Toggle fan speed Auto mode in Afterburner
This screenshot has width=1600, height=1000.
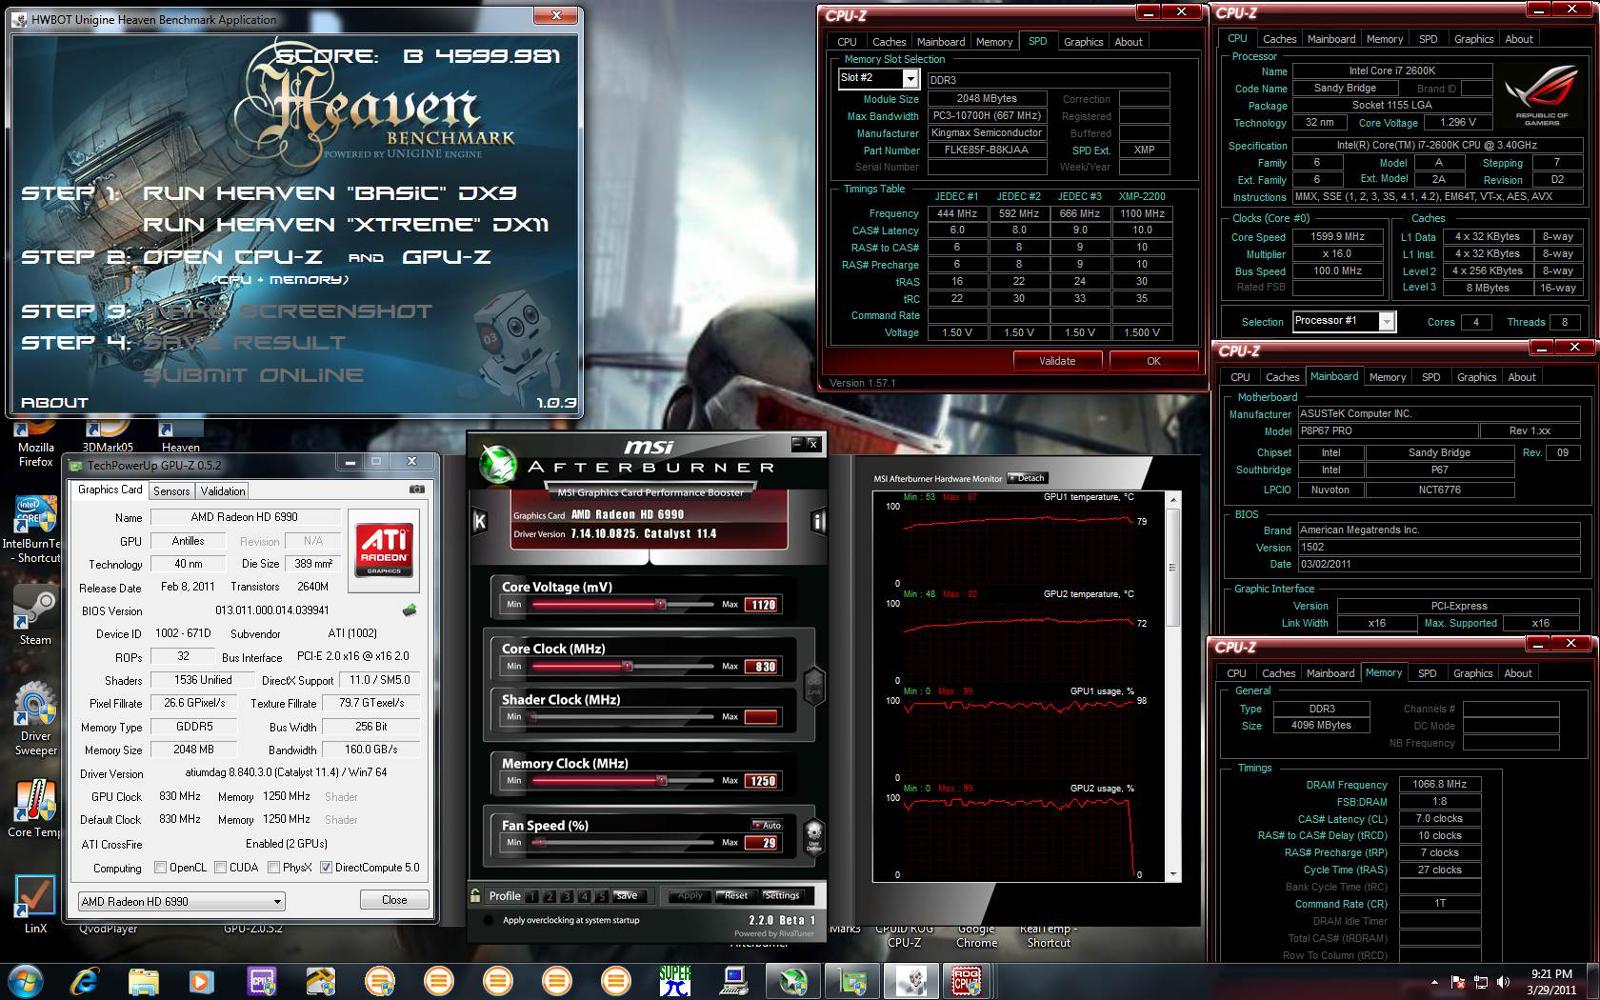pyautogui.click(x=767, y=825)
